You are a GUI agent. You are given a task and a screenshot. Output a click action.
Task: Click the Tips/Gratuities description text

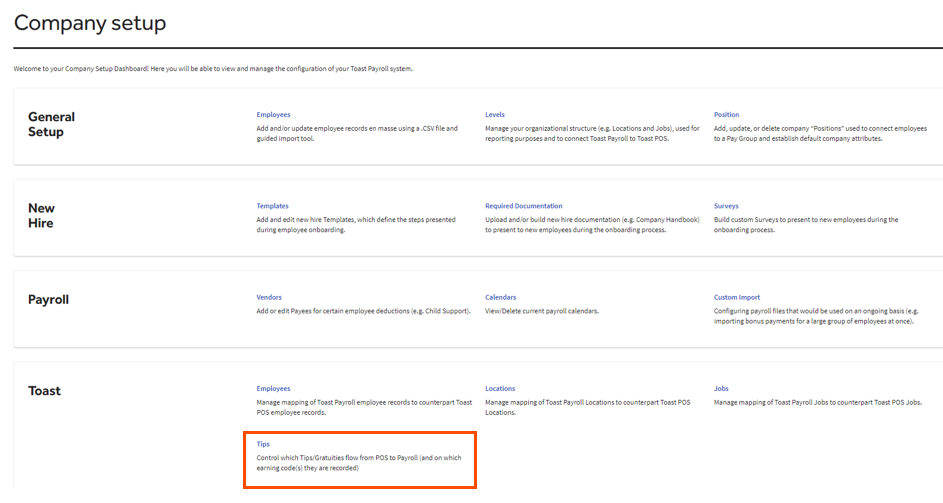[x=357, y=462]
